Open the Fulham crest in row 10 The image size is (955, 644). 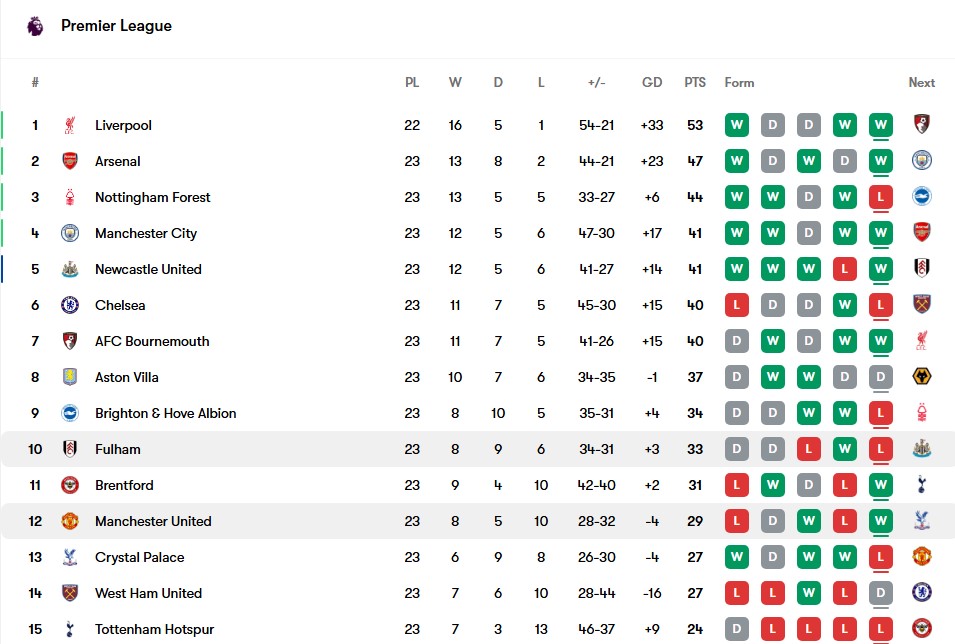coord(70,449)
